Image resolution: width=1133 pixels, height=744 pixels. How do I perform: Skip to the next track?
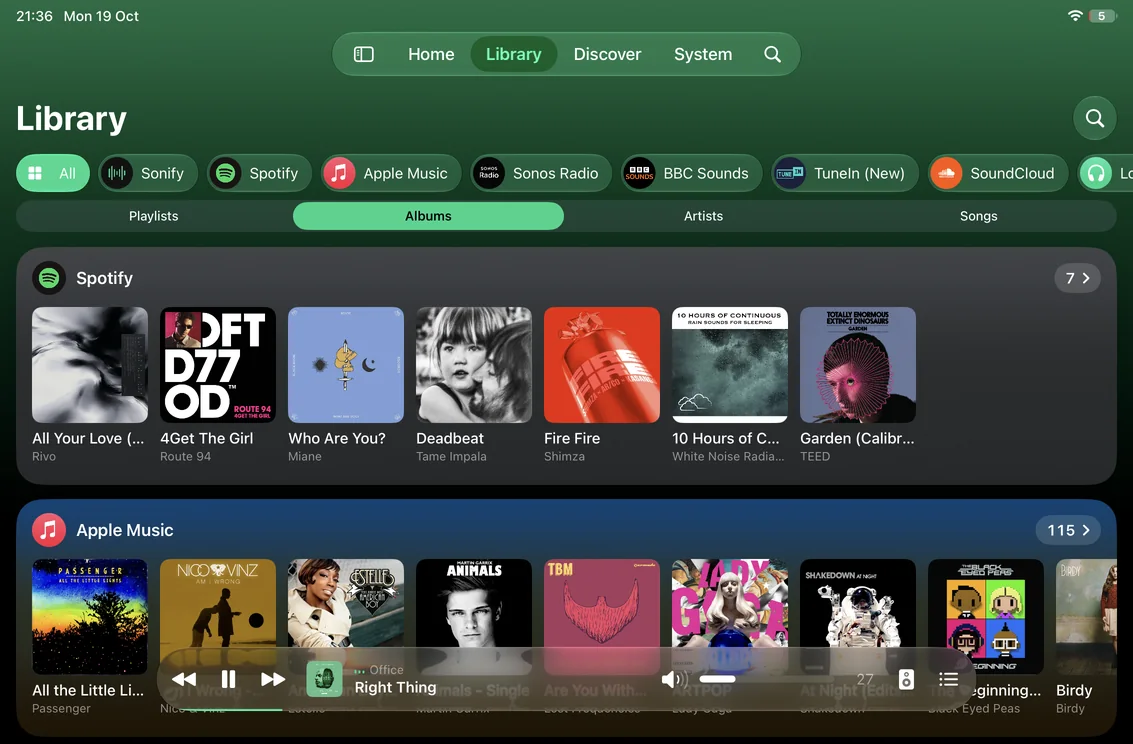(x=272, y=679)
